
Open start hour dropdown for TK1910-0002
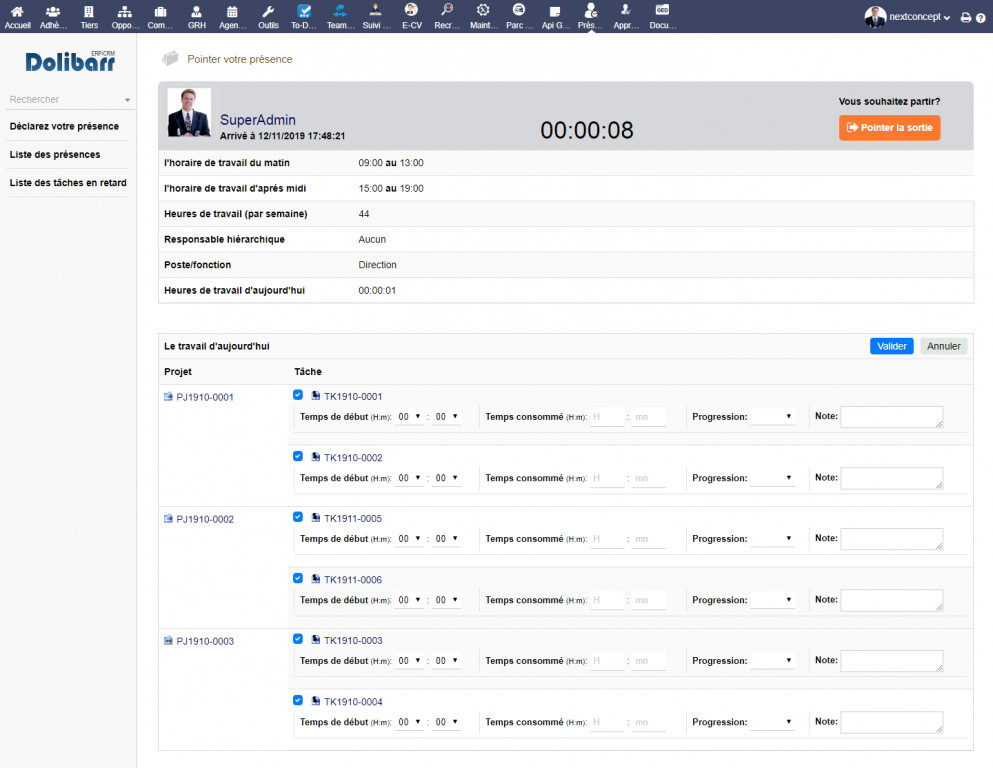[x=409, y=479]
